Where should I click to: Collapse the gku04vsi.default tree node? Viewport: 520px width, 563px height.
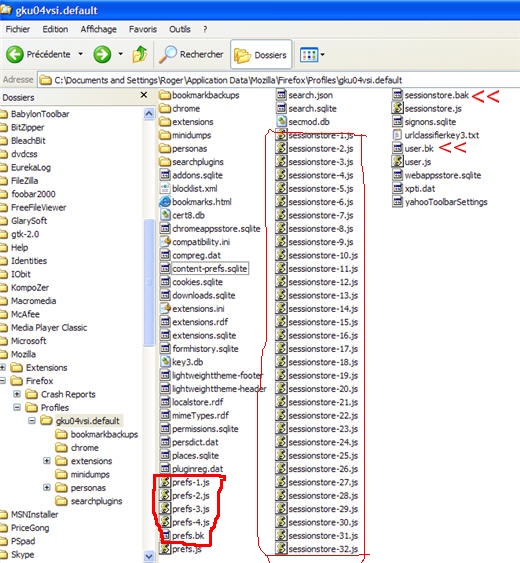point(32,420)
